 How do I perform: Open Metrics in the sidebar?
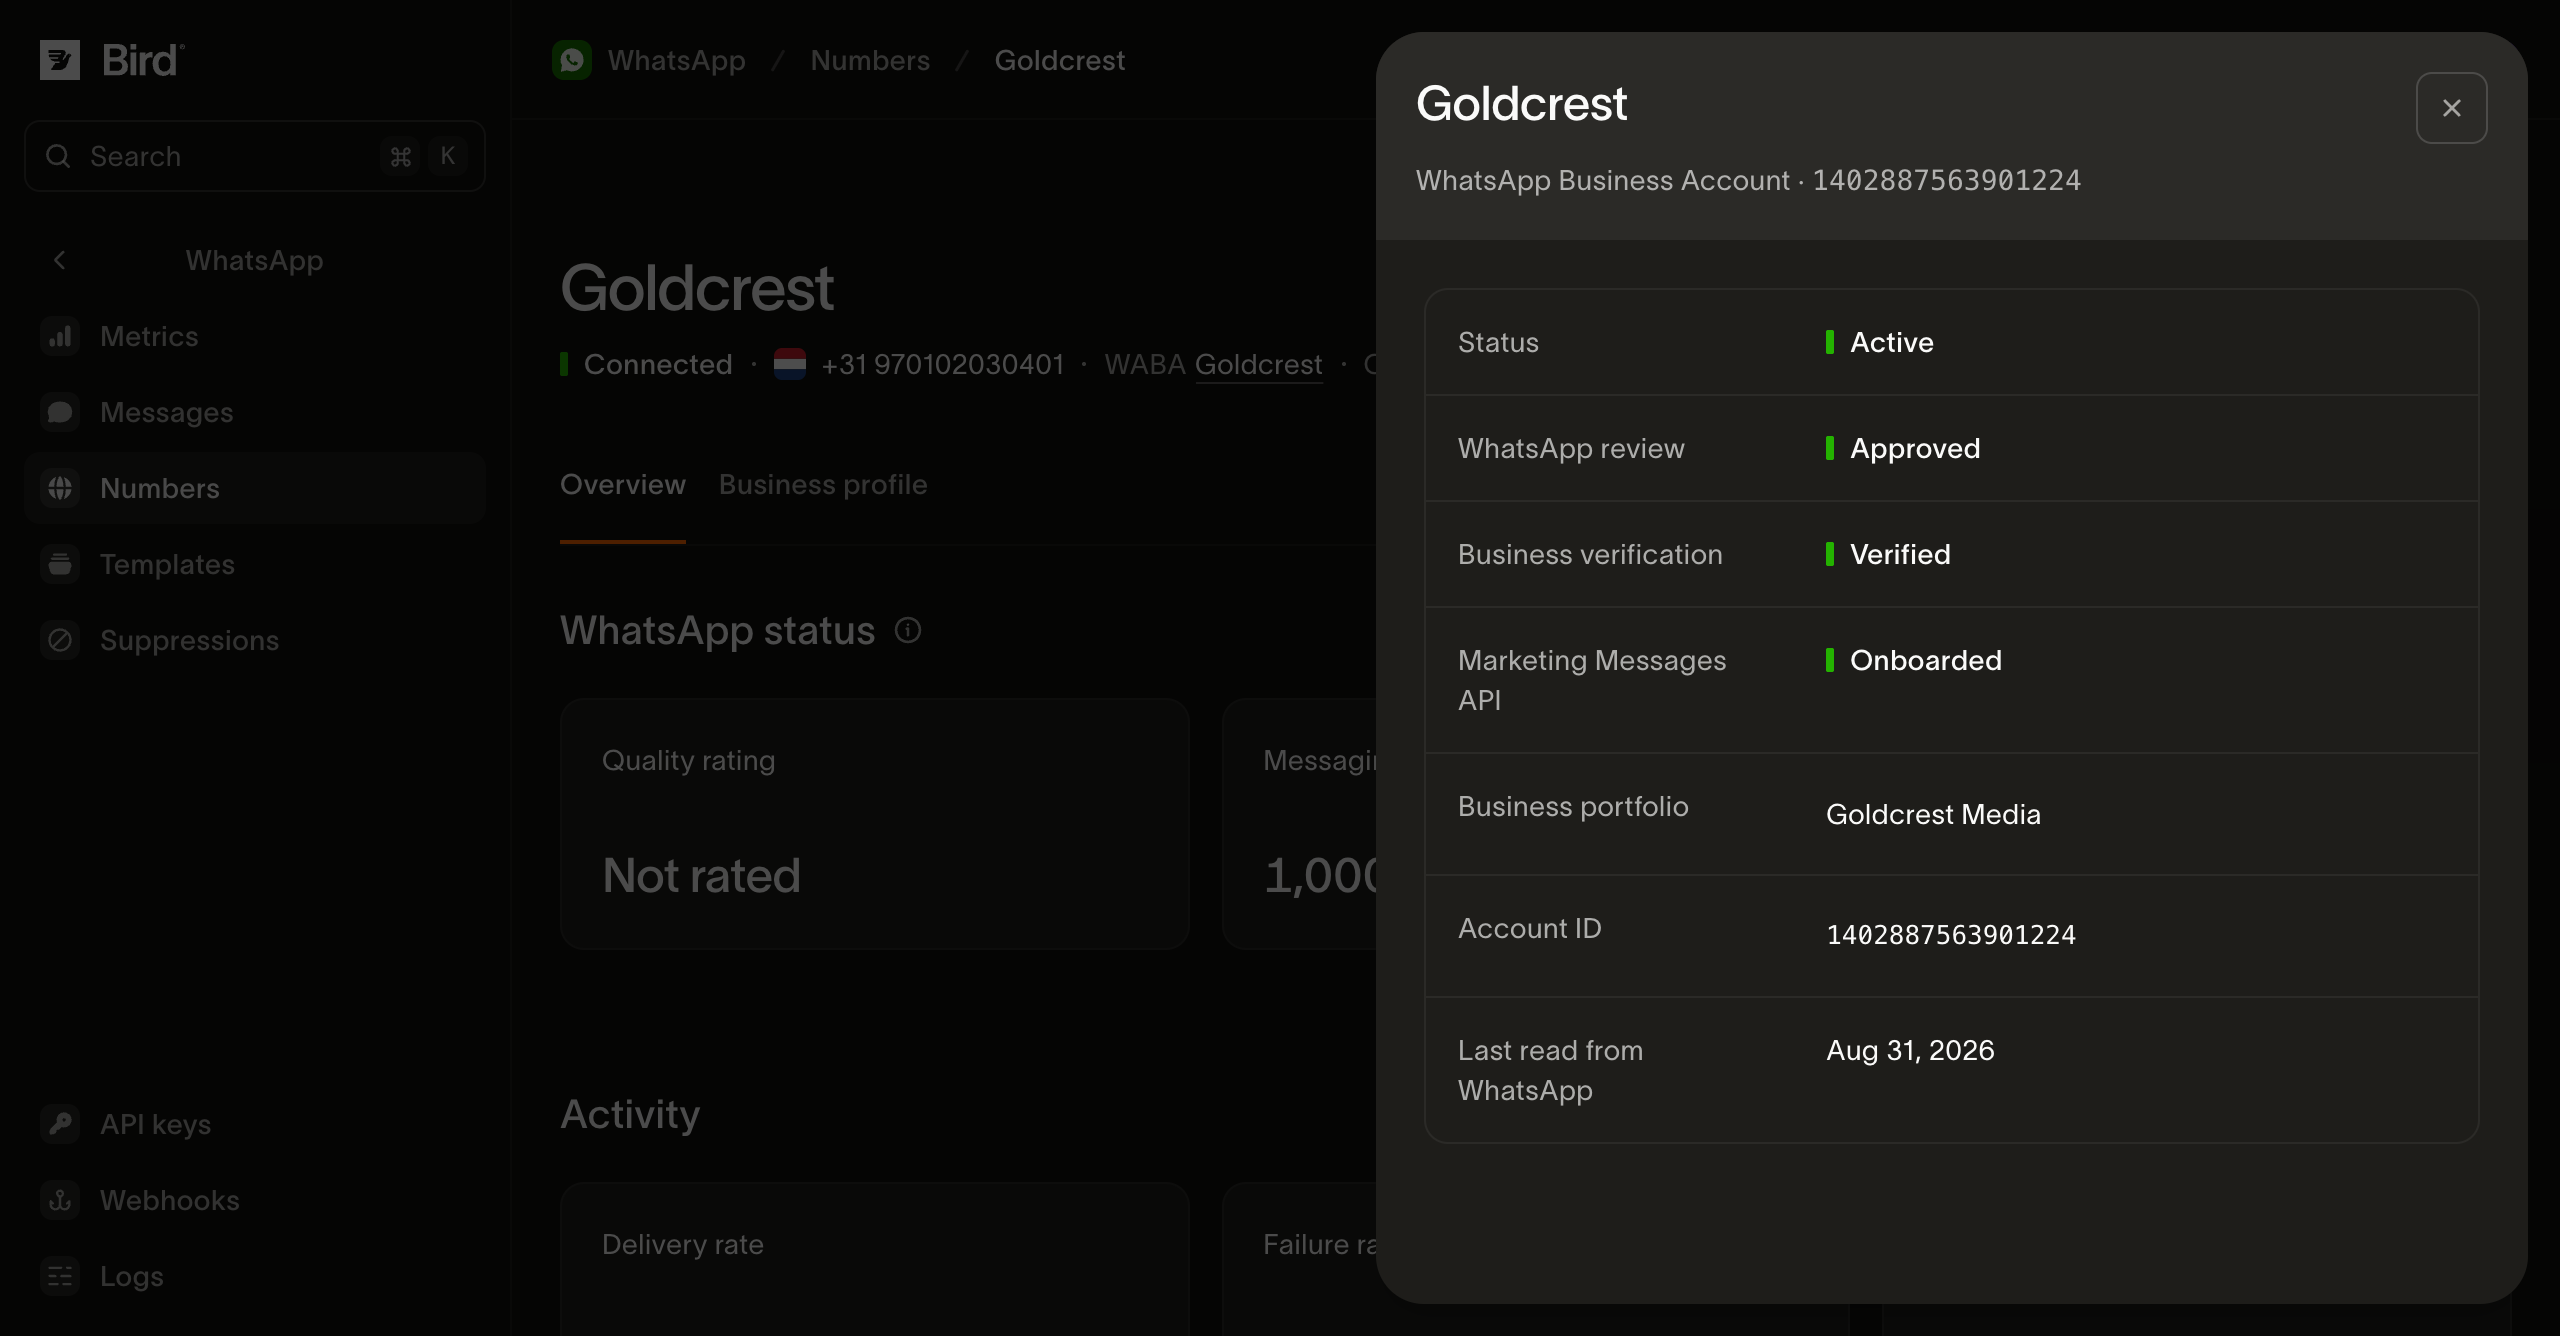point(255,336)
